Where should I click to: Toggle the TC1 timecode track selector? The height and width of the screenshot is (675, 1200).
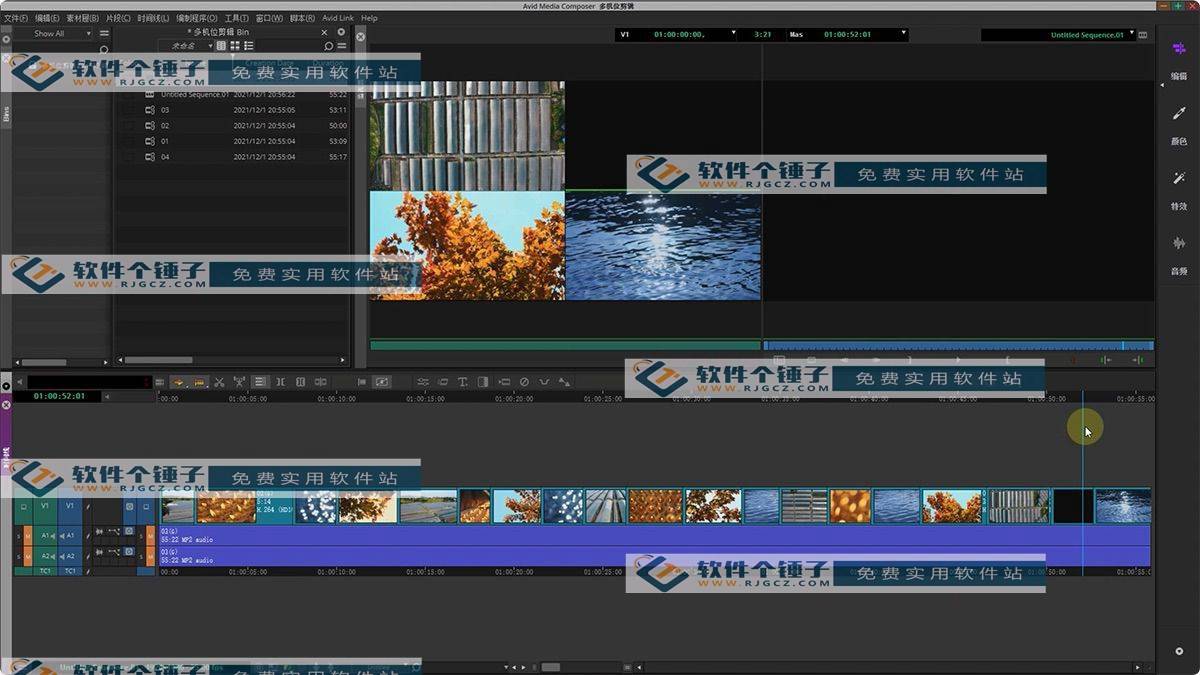click(70, 571)
